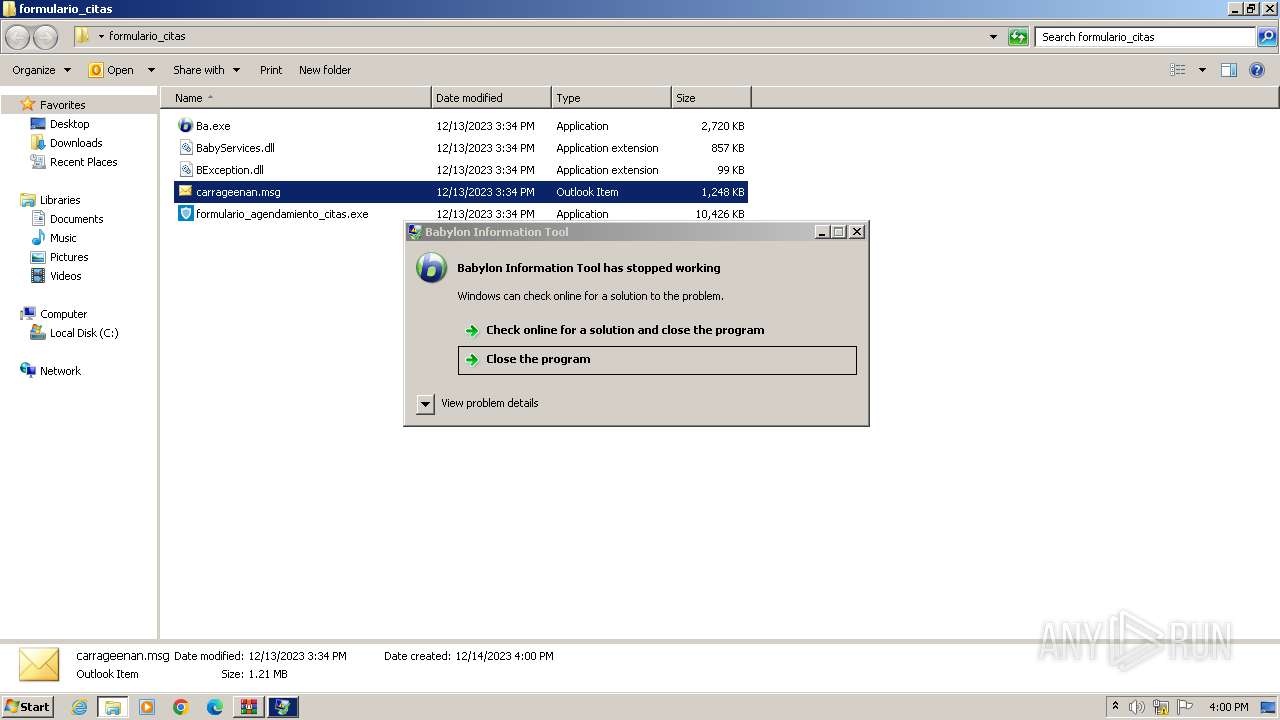The height and width of the screenshot is (720, 1280).
Task: Select the BException.dll file
Action: (461, 170)
